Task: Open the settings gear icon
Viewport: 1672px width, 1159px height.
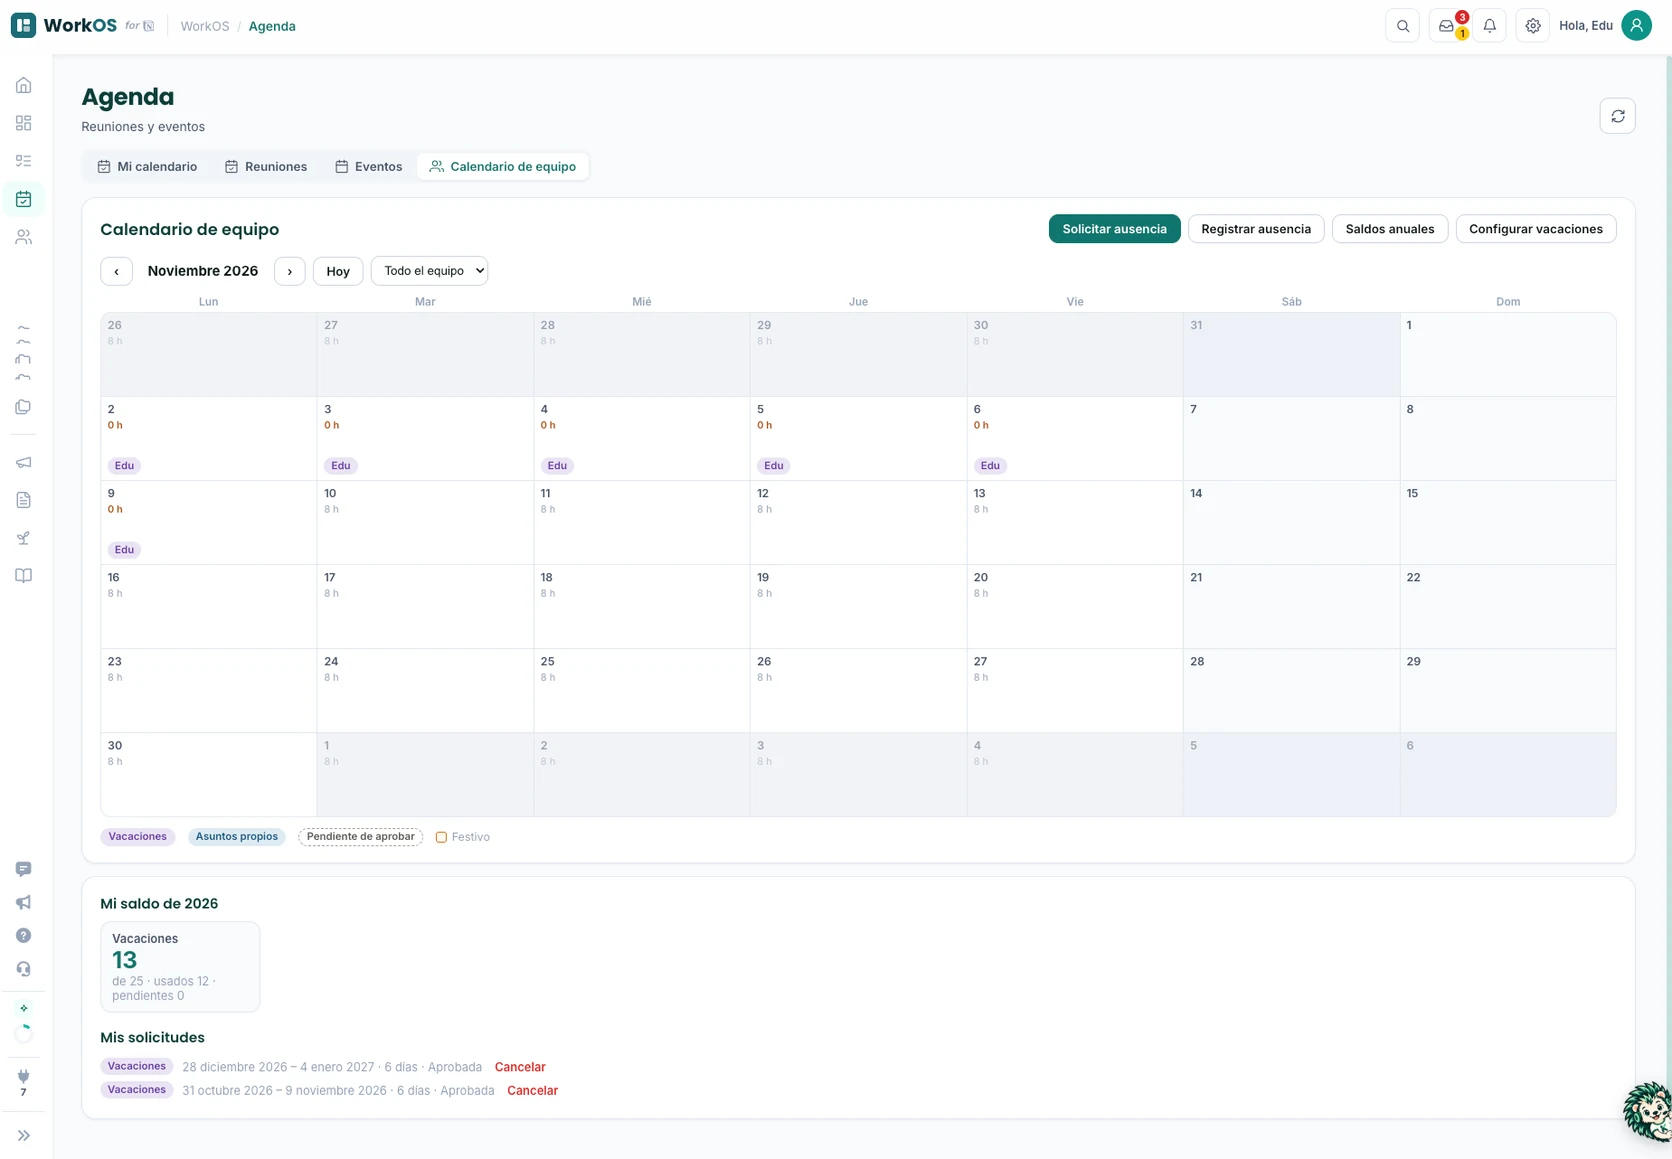Action: tap(1532, 26)
